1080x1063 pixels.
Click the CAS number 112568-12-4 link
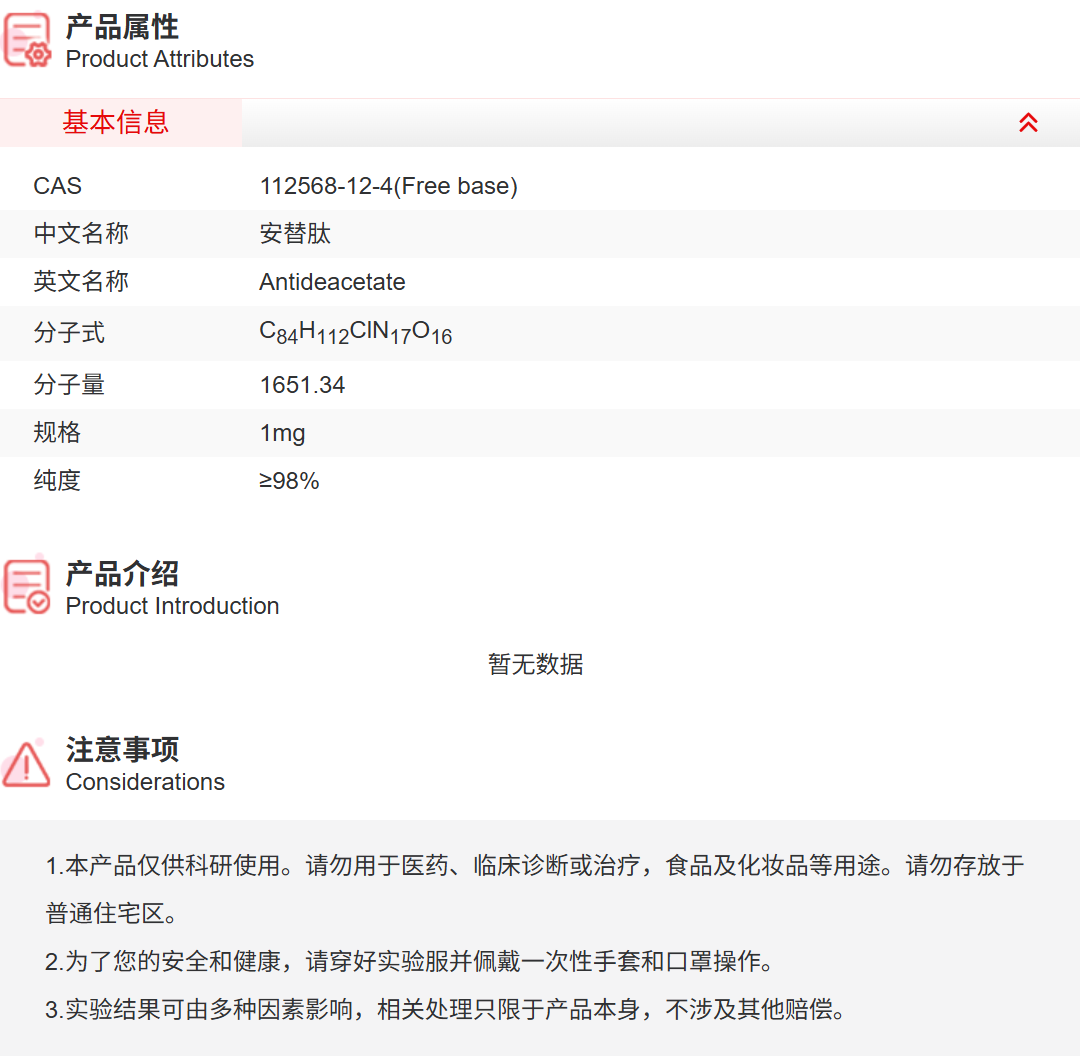pos(388,186)
